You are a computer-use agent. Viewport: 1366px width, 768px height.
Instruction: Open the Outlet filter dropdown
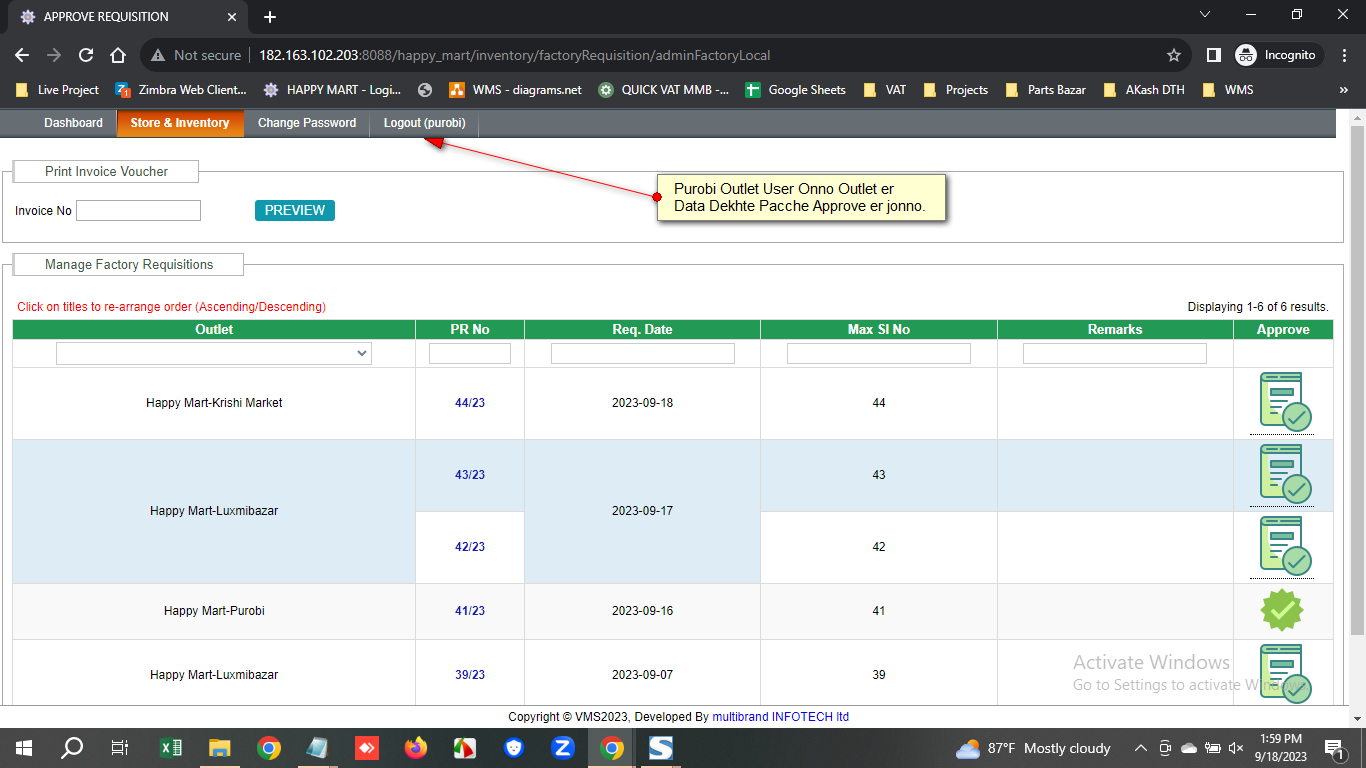point(214,353)
